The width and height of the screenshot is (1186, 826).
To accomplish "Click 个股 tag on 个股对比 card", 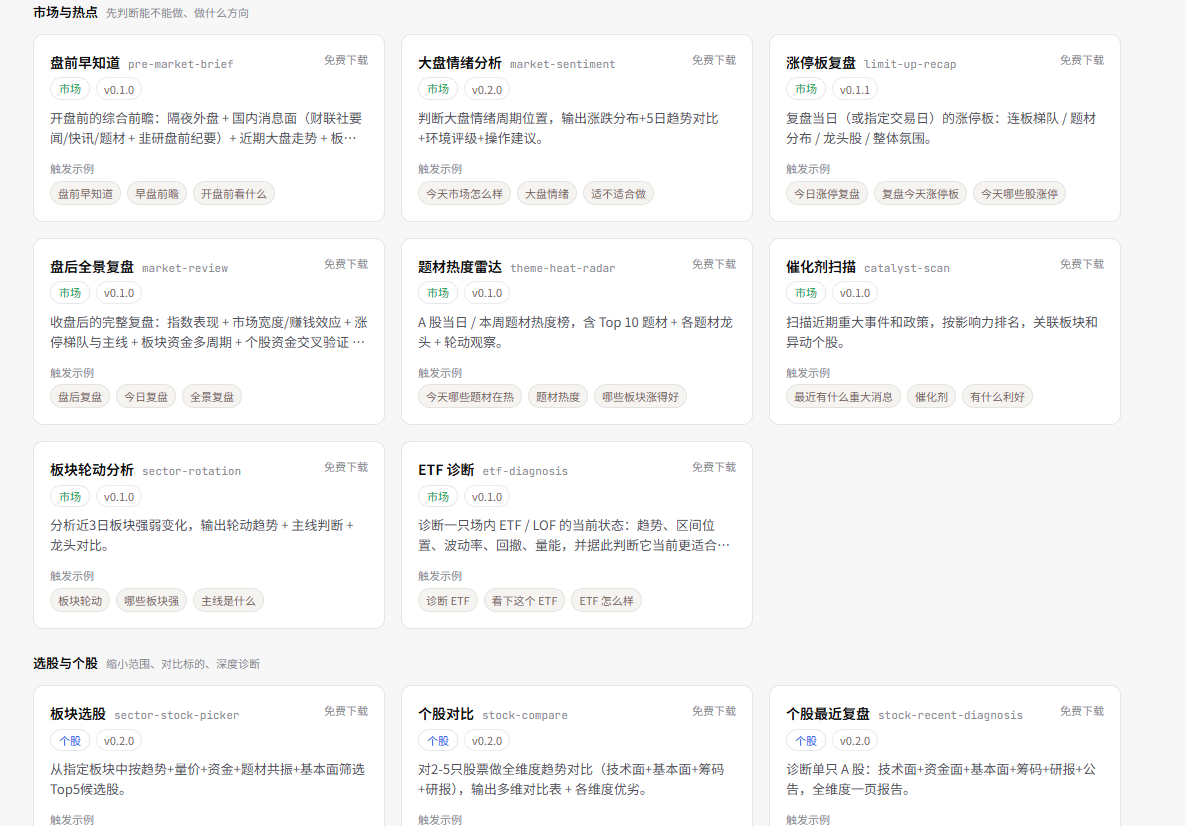I will point(438,741).
